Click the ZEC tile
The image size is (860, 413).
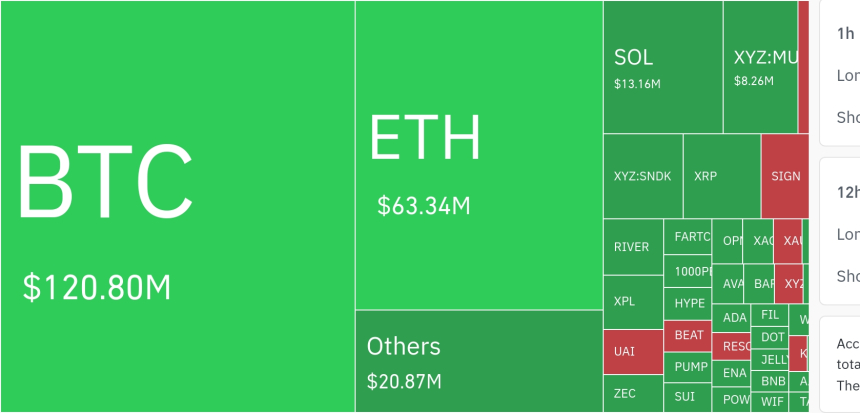click(632, 393)
